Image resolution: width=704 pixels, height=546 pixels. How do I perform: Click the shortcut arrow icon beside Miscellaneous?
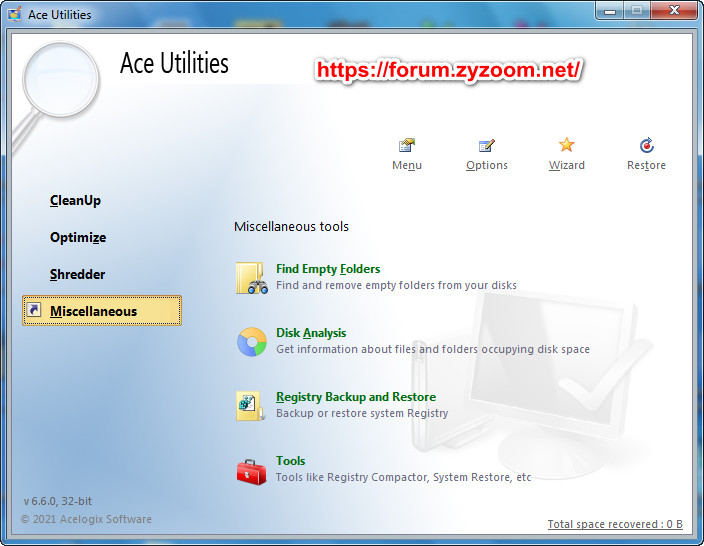coord(34,310)
